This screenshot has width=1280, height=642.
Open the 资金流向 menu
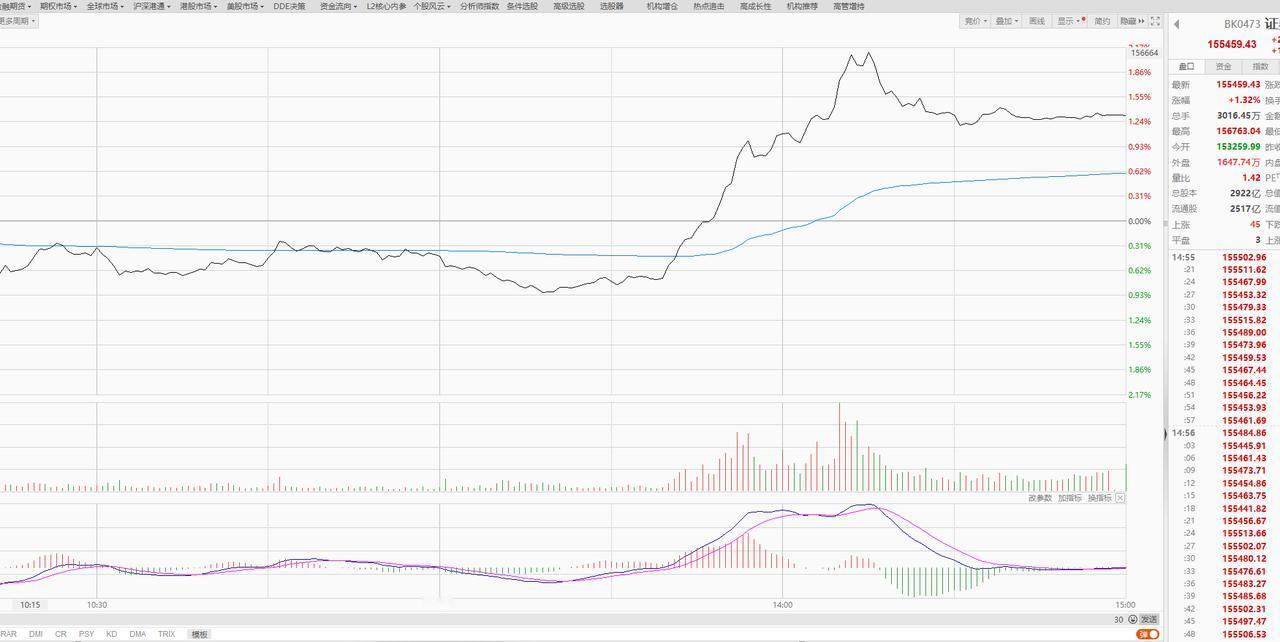(x=338, y=6)
